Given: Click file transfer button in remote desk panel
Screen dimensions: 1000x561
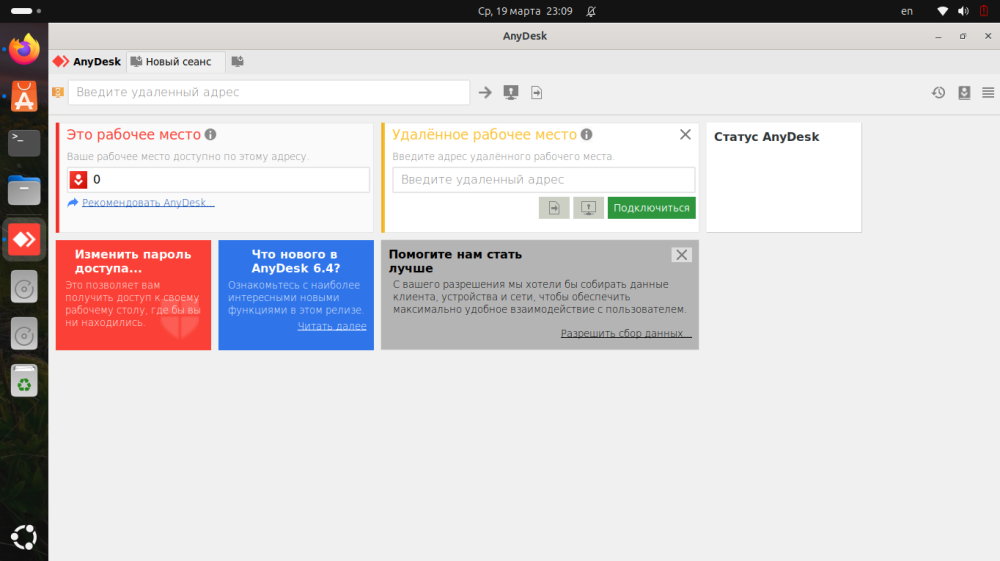Looking at the screenshot, I should point(554,208).
